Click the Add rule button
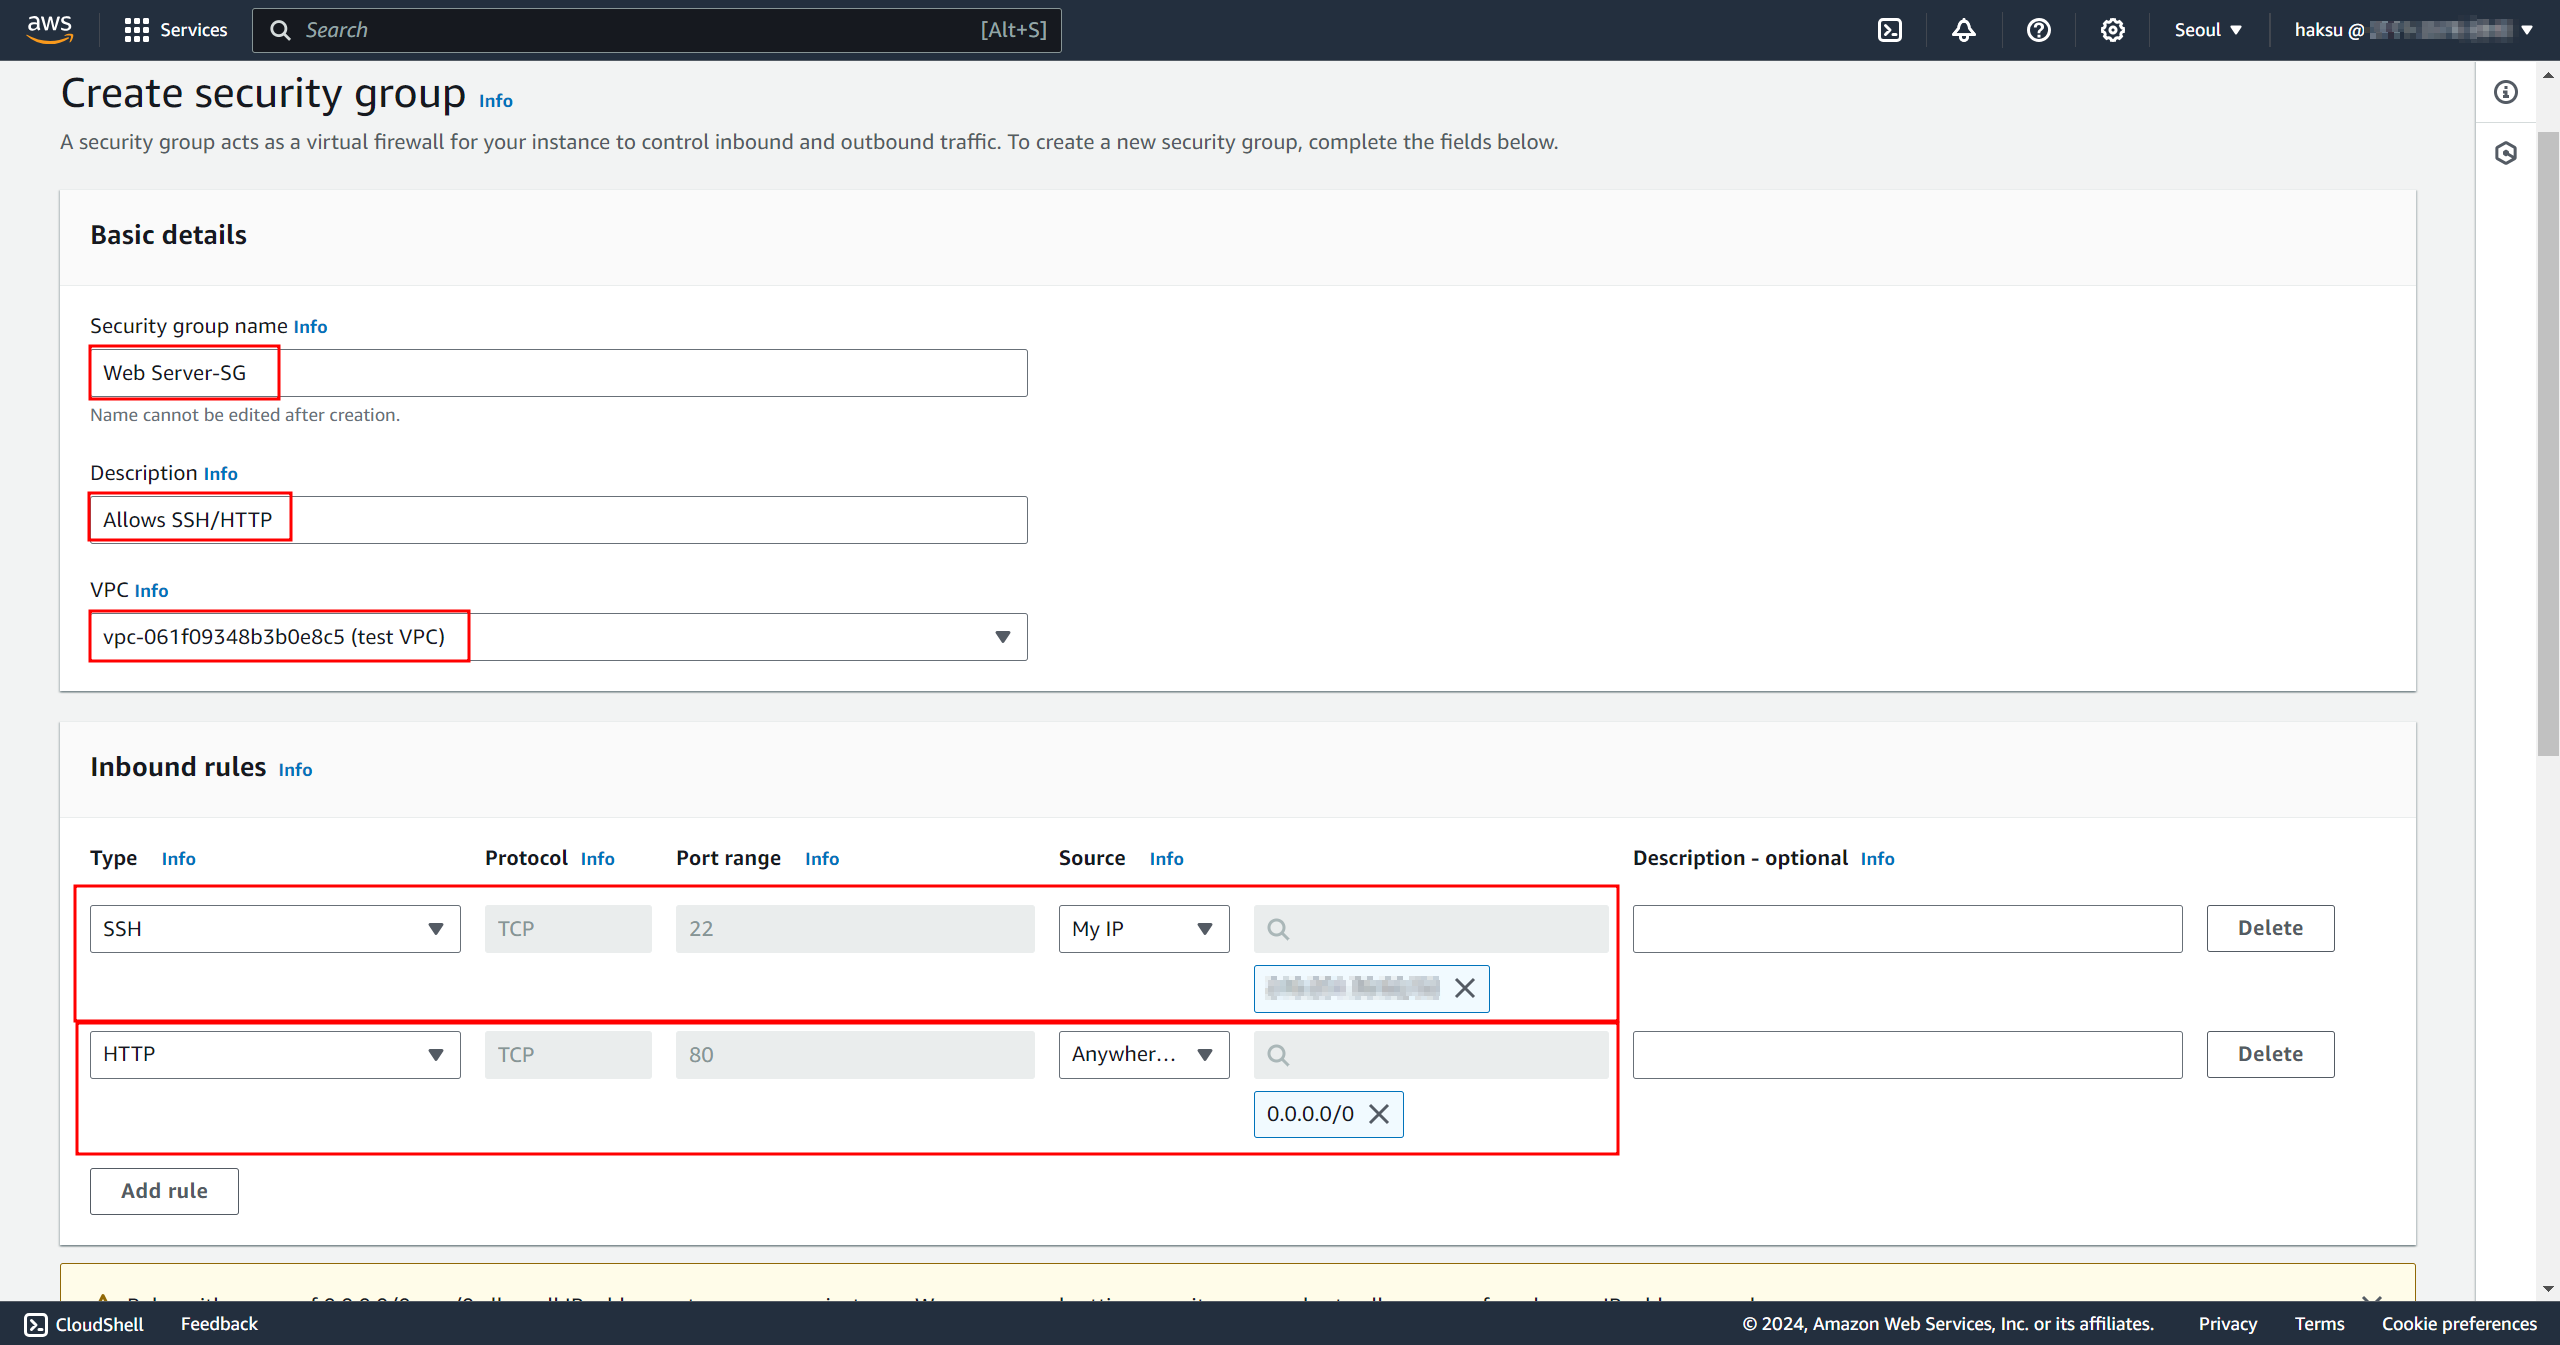This screenshot has width=2560, height=1345. [164, 1191]
